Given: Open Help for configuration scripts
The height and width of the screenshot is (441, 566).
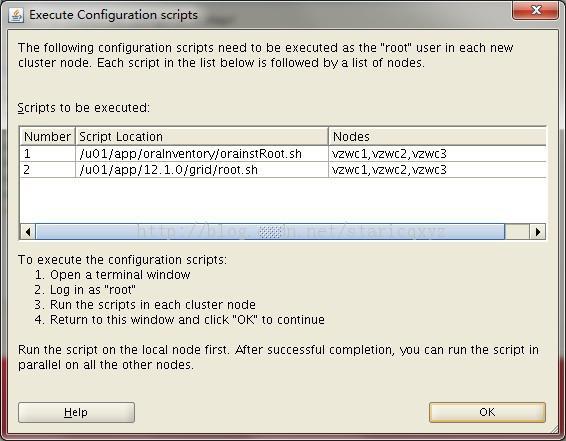Looking at the screenshot, I should click(x=76, y=412).
